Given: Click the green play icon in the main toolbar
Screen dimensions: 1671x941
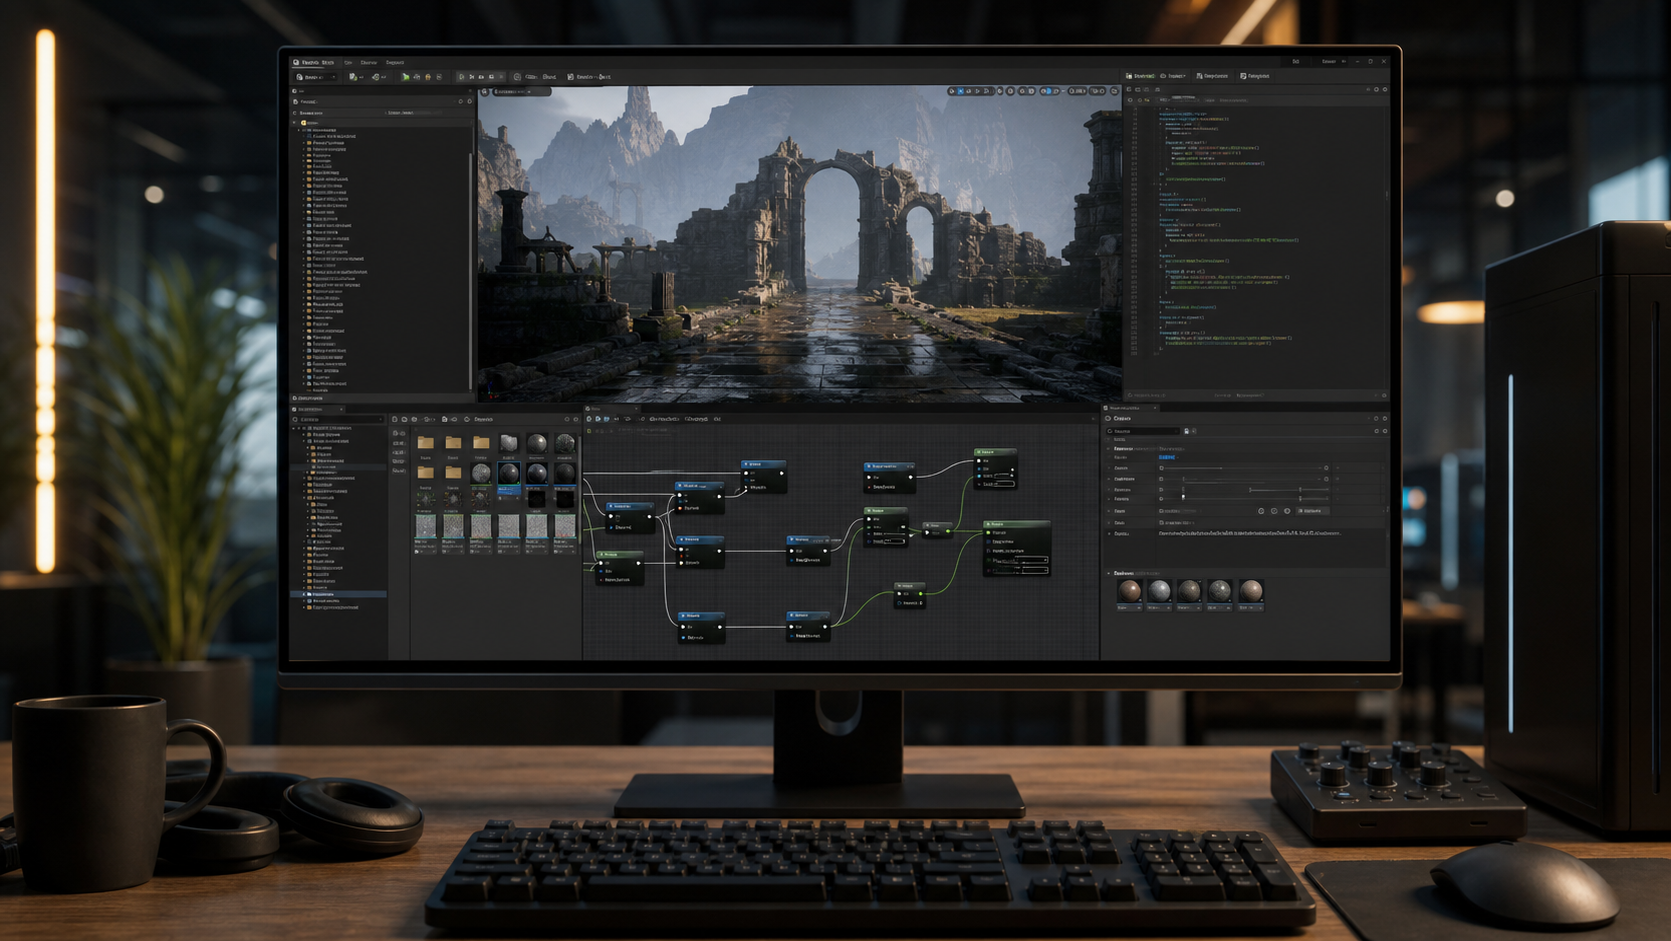Looking at the screenshot, I should [x=406, y=77].
